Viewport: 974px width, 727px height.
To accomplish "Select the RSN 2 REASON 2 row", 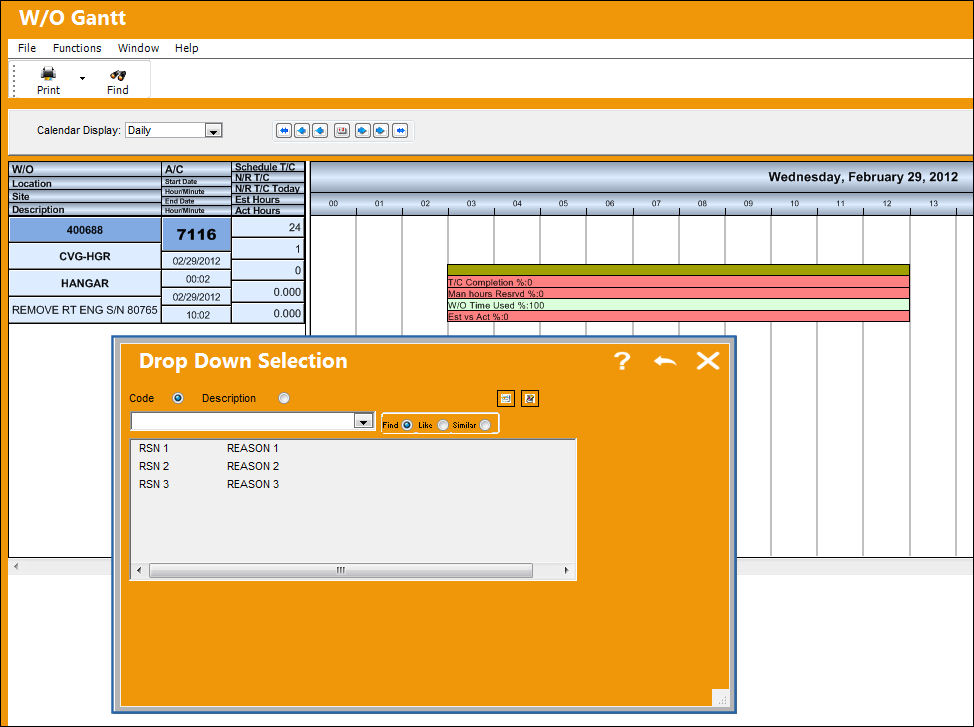I will coord(353,466).
